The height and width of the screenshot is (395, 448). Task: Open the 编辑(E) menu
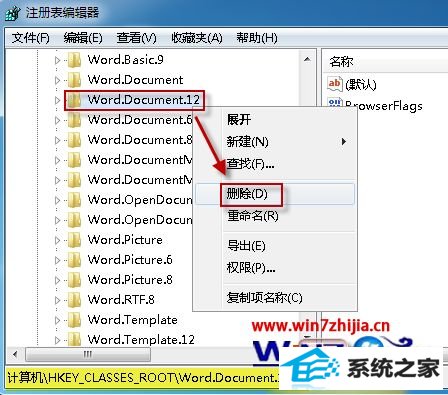(x=83, y=38)
